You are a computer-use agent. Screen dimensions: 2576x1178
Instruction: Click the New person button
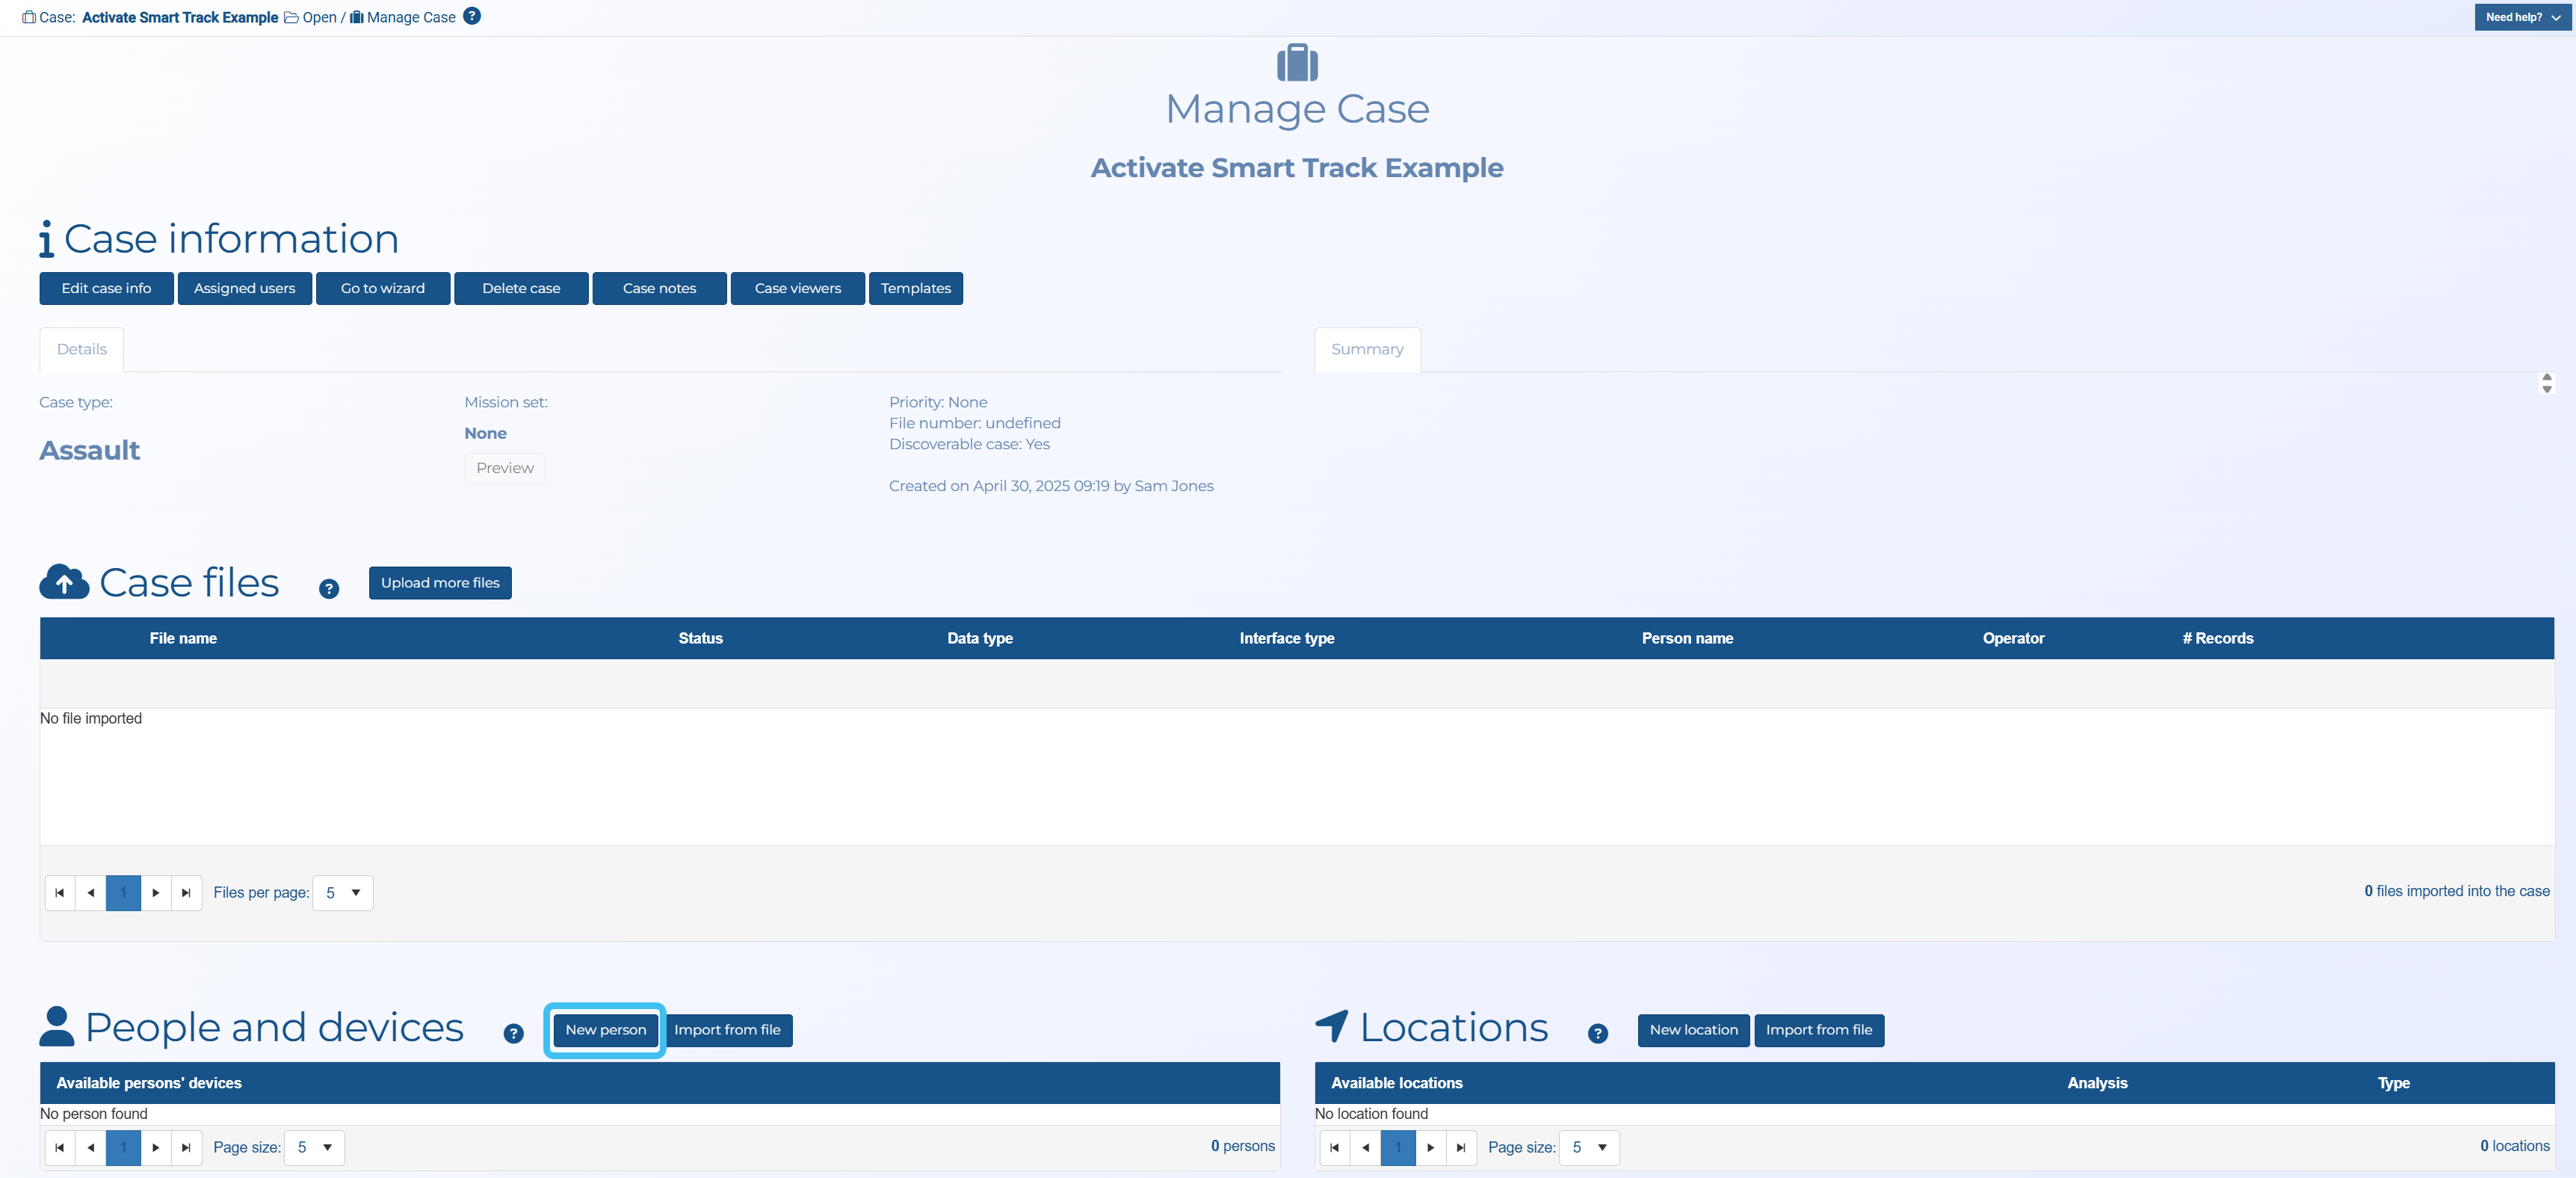(605, 1029)
